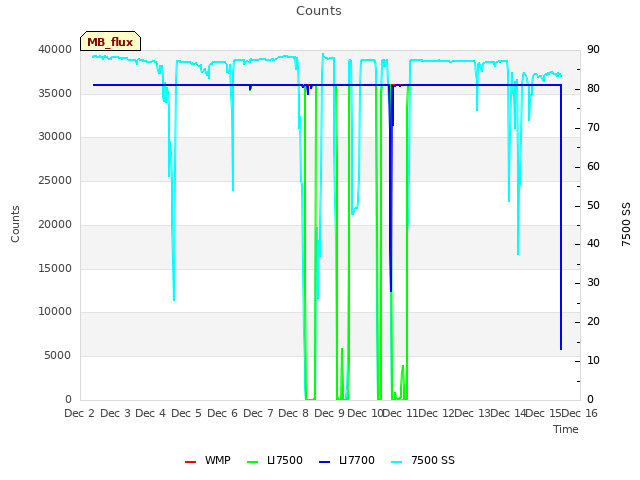Click the 10000 left axis value
This screenshot has height=480, width=640.
(55, 311)
